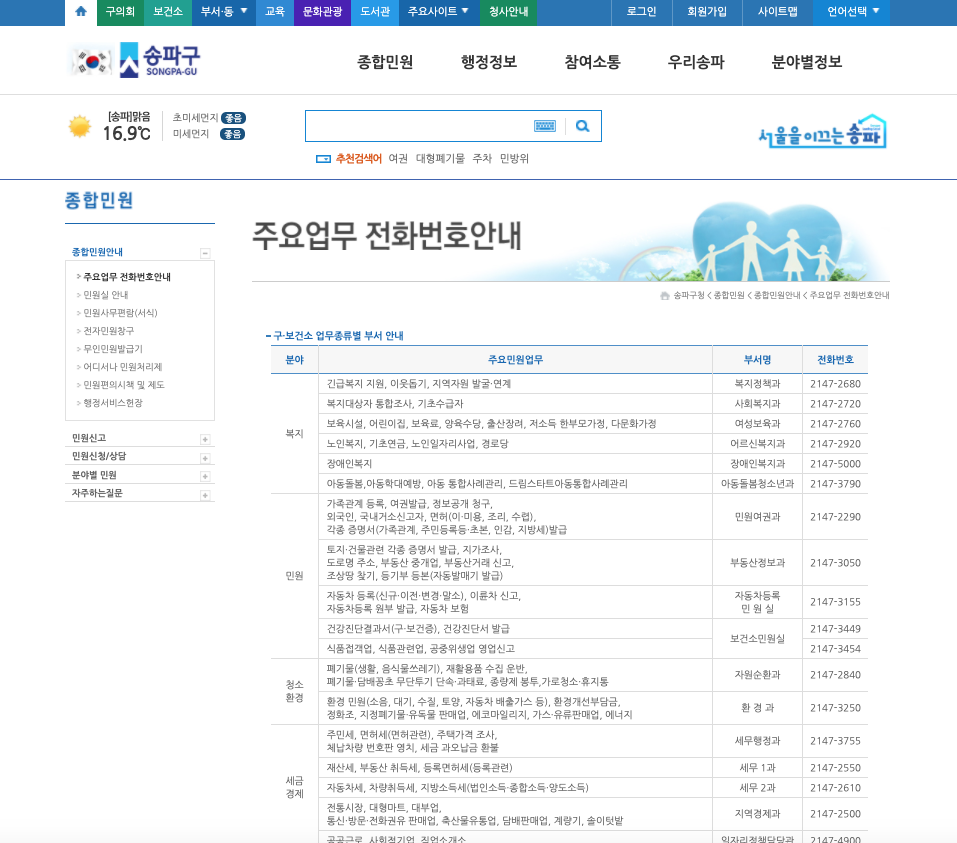Open the virtual keyboard icon in the search box

point(545,125)
